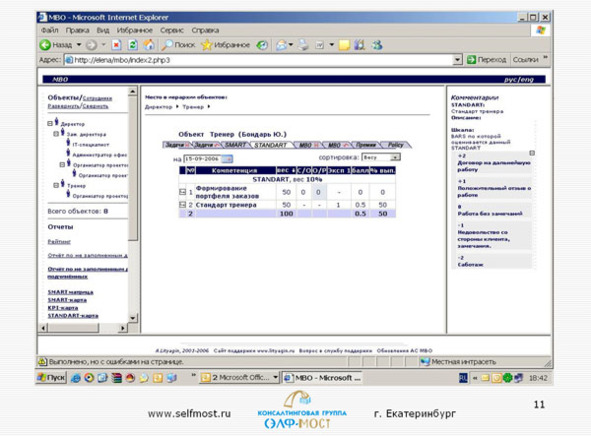Click the Back (Назад) arrow icon

click(x=45, y=45)
